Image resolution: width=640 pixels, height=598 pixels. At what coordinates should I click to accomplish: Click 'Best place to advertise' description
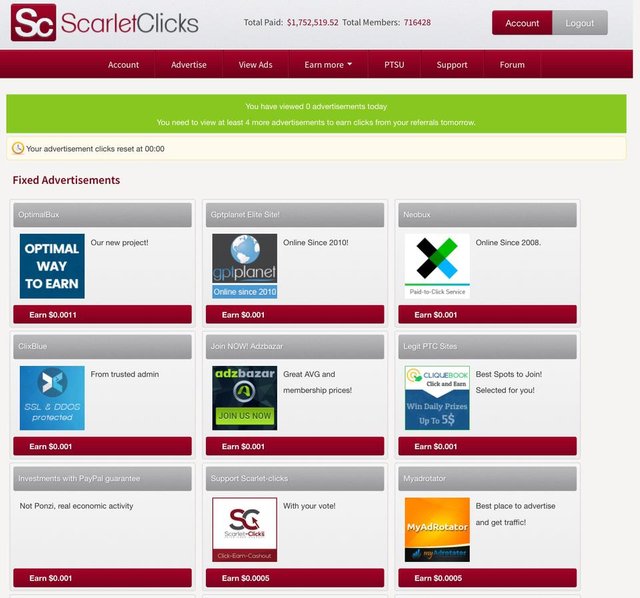[516, 506]
